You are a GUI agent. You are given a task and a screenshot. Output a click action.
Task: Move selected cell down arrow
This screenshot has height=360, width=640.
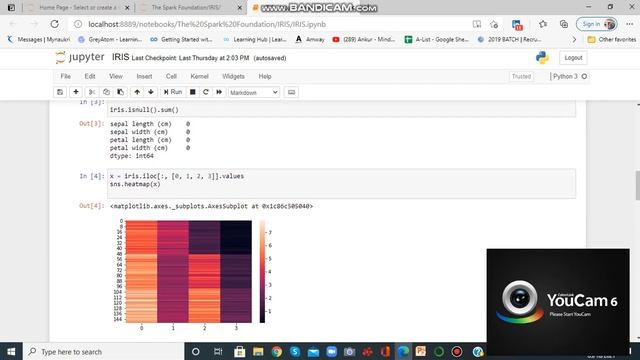point(151,92)
